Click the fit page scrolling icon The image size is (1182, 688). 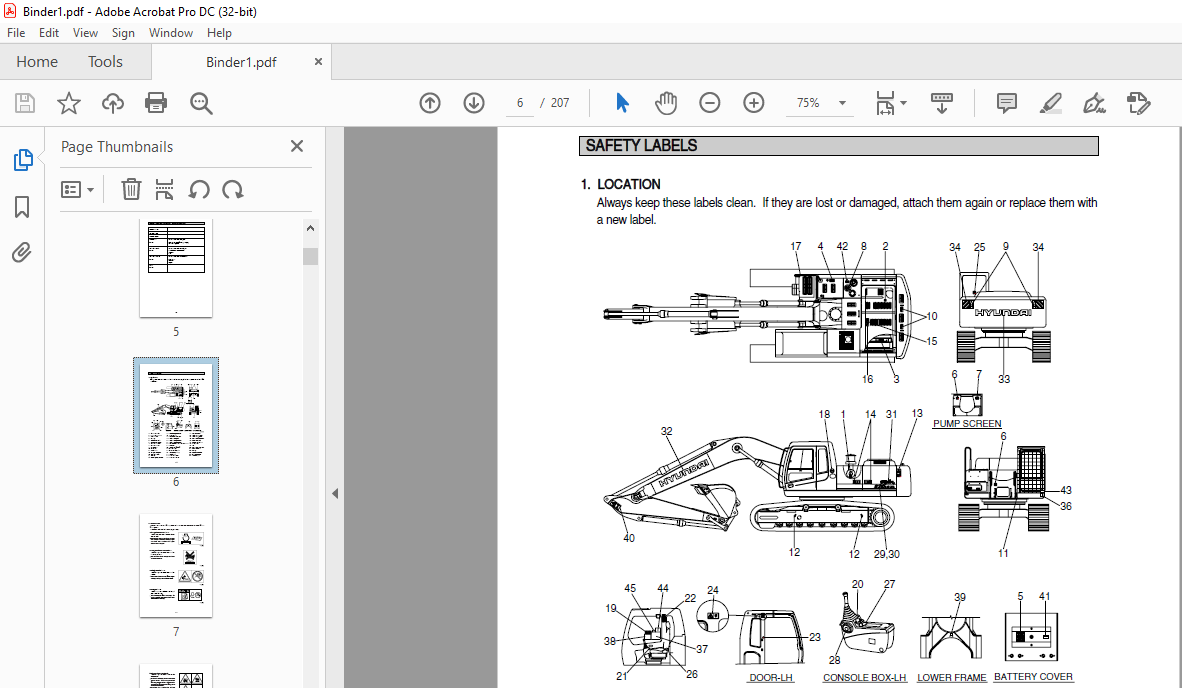click(884, 103)
